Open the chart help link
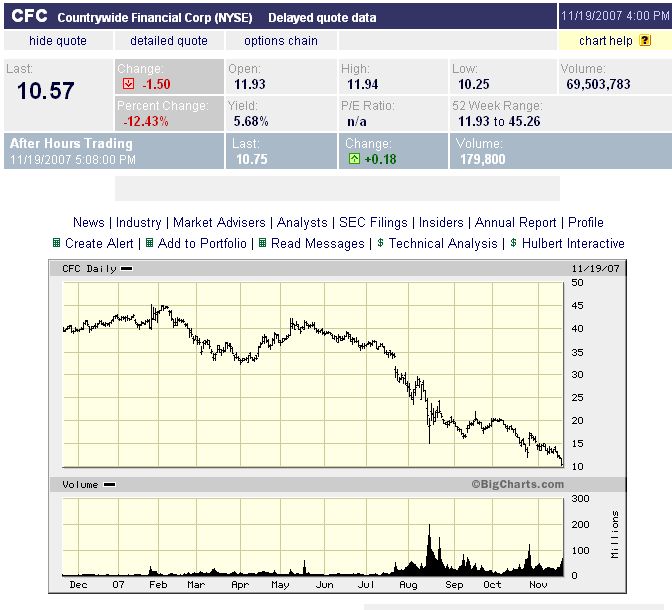The image size is (672, 610). click(x=606, y=41)
